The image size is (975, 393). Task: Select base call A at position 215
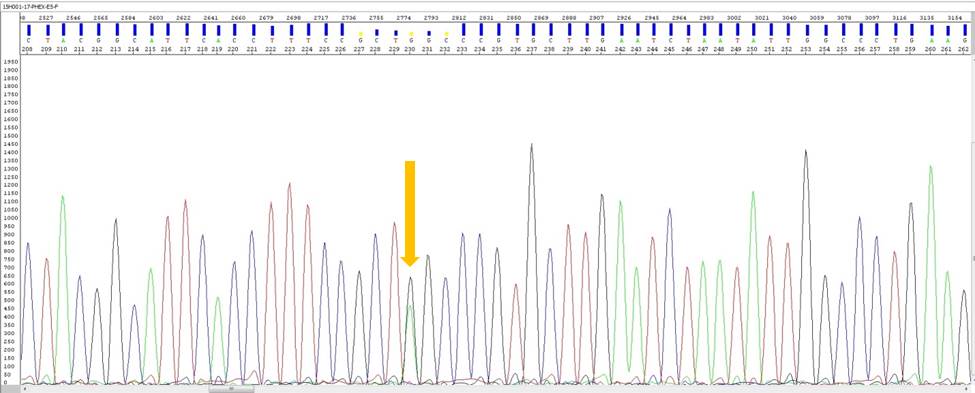[x=151, y=41]
